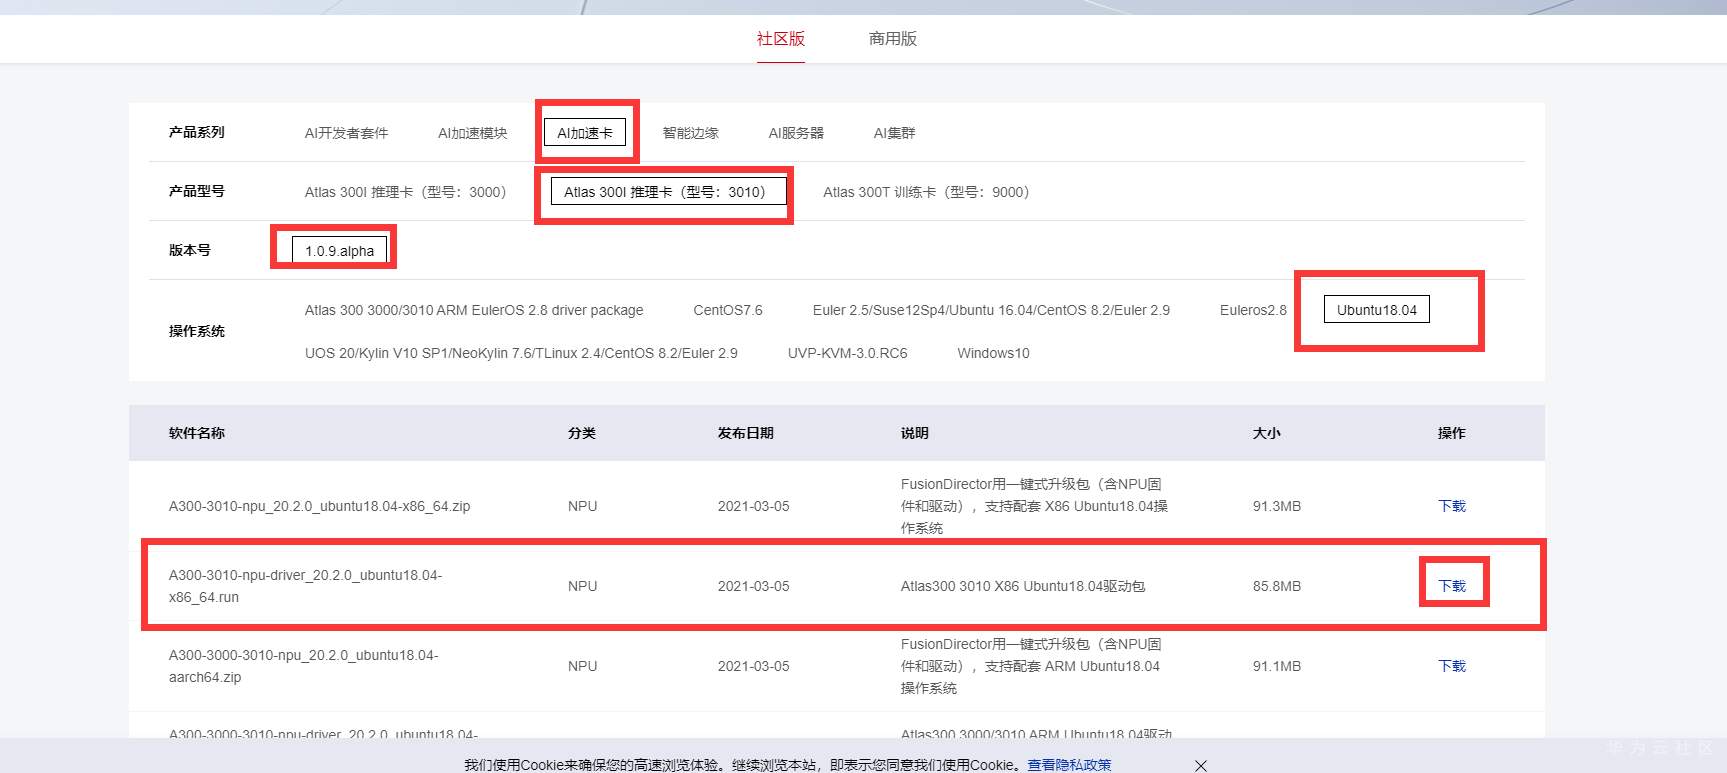Click 分类 column header
Image resolution: width=1727 pixels, height=773 pixels.
tap(582, 433)
